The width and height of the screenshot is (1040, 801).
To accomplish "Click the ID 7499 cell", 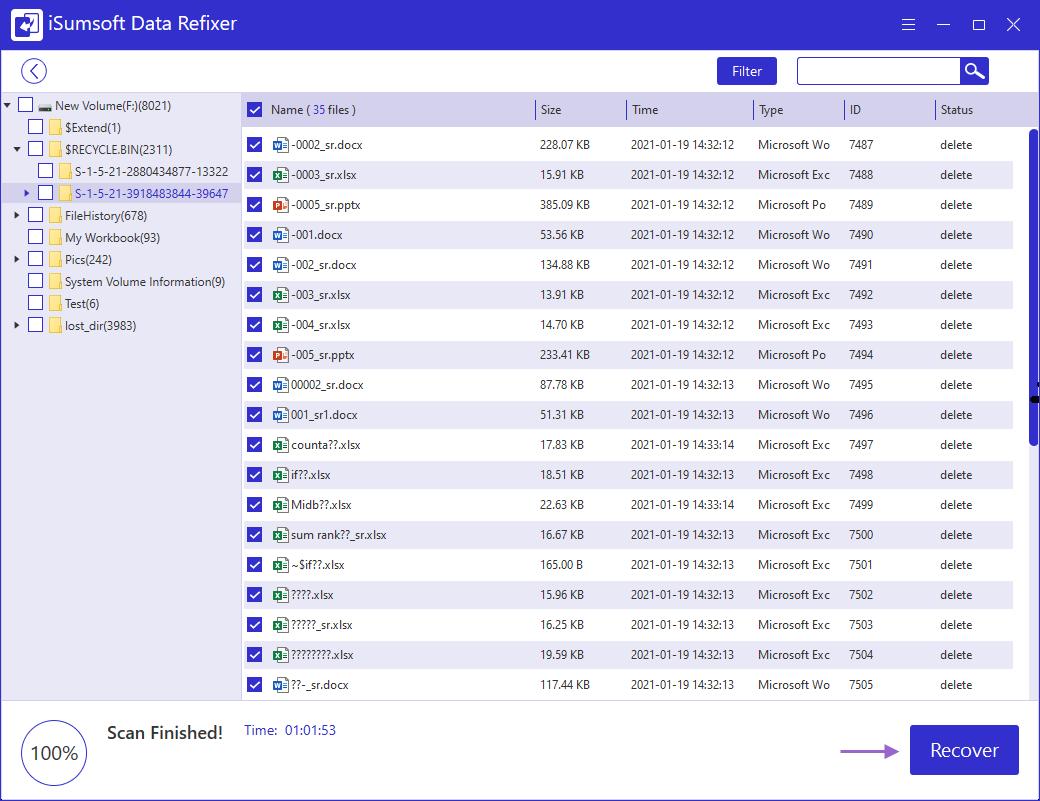I will pyautogui.click(x=861, y=505).
